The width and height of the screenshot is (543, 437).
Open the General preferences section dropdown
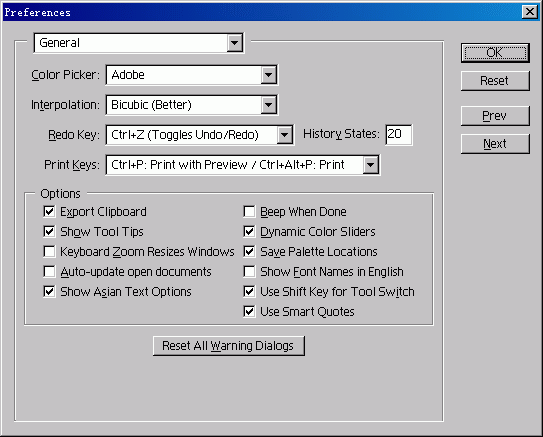point(139,43)
